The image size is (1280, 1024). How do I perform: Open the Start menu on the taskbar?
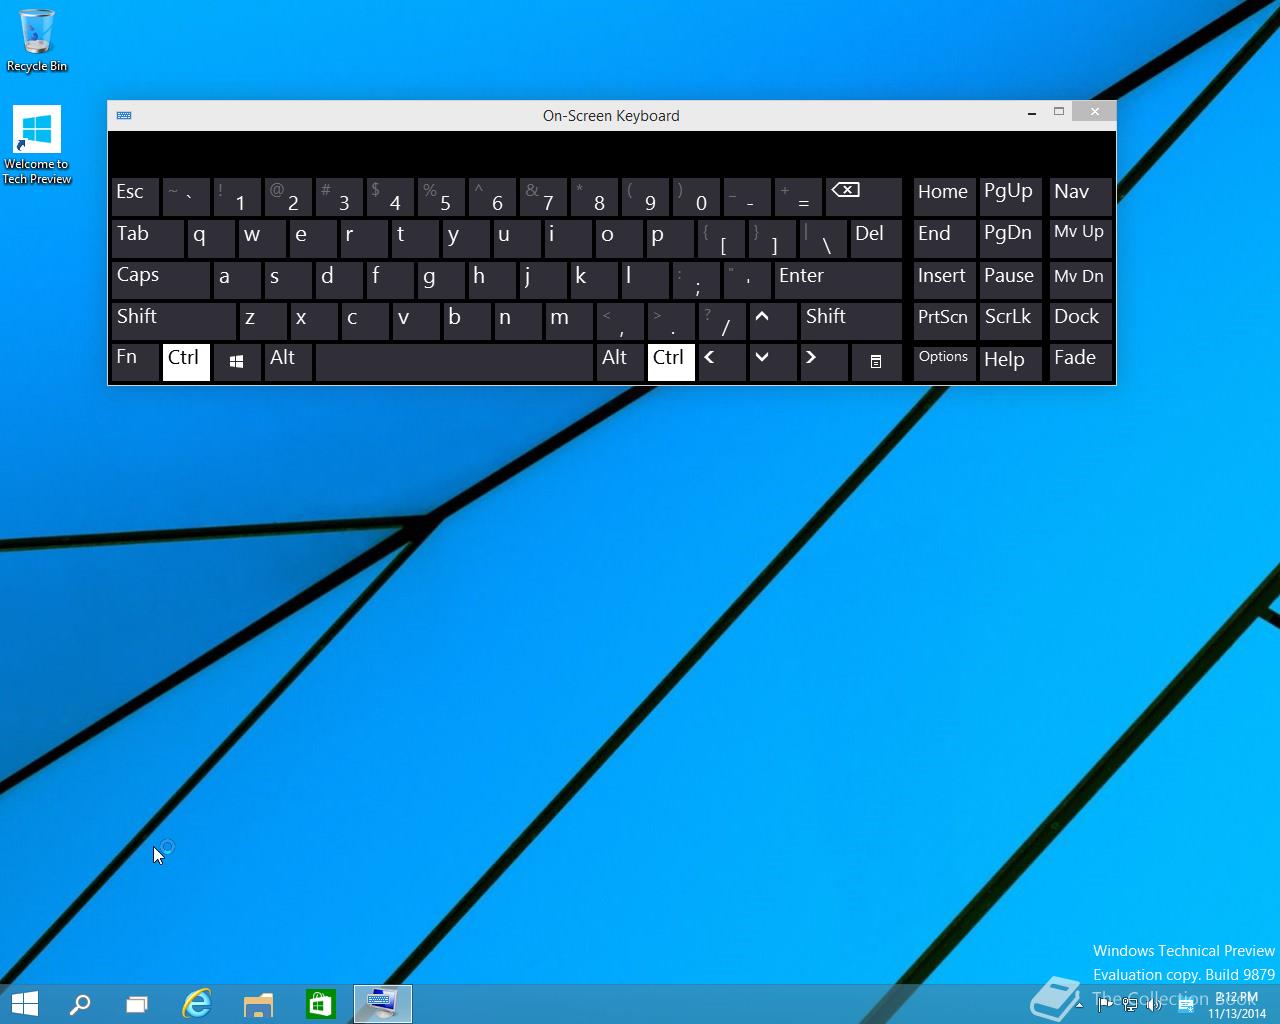(25, 1003)
